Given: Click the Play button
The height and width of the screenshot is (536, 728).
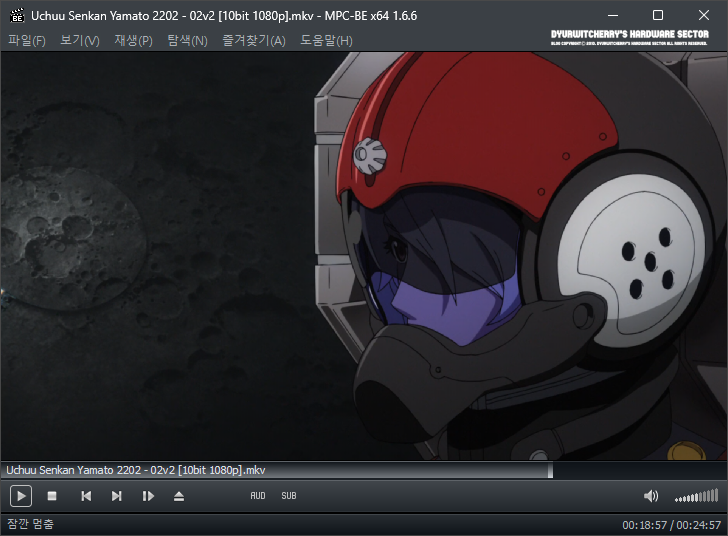Looking at the screenshot, I should point(21,496).
